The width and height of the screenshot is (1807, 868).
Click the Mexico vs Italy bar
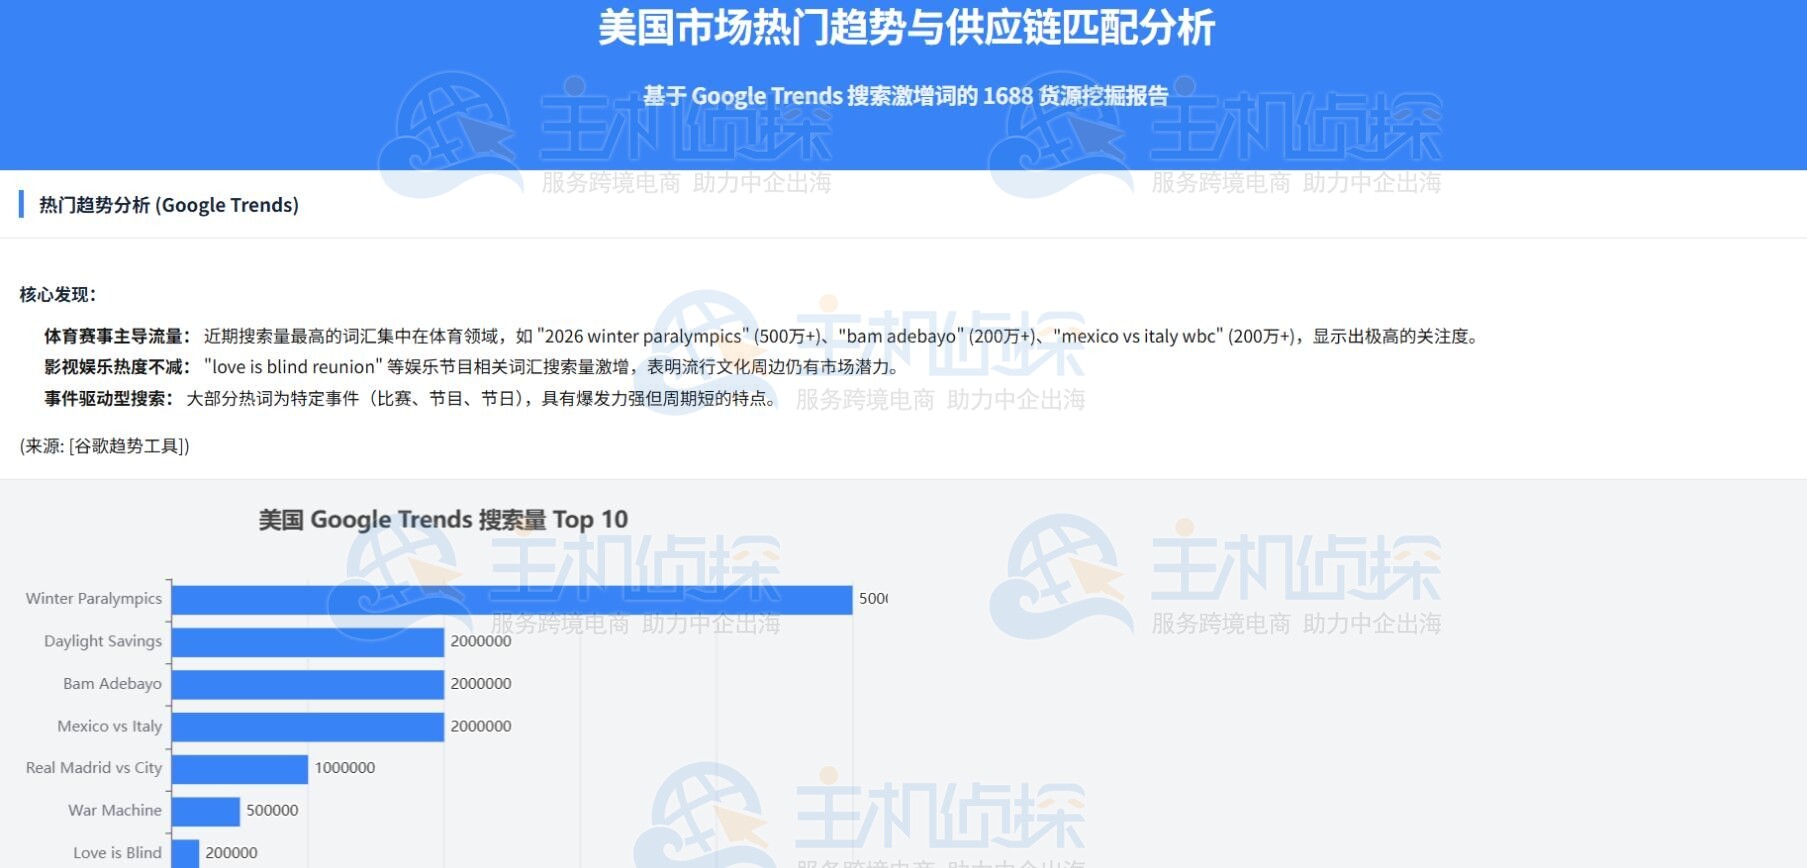click(308, 727)
